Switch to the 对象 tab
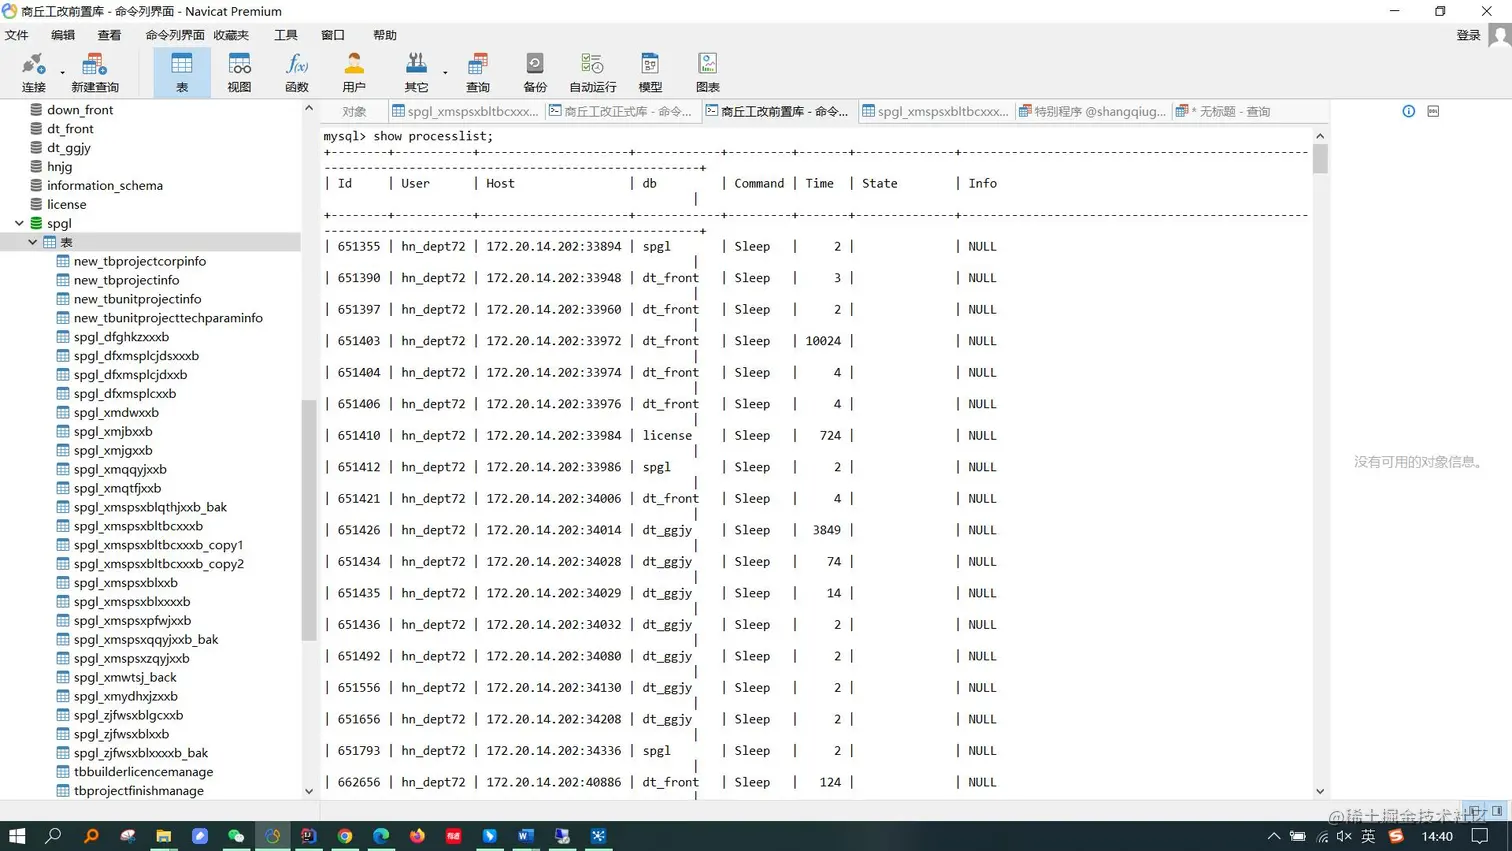The height and width of the screenshot is (851, 1512). click(x=354, y=112)
